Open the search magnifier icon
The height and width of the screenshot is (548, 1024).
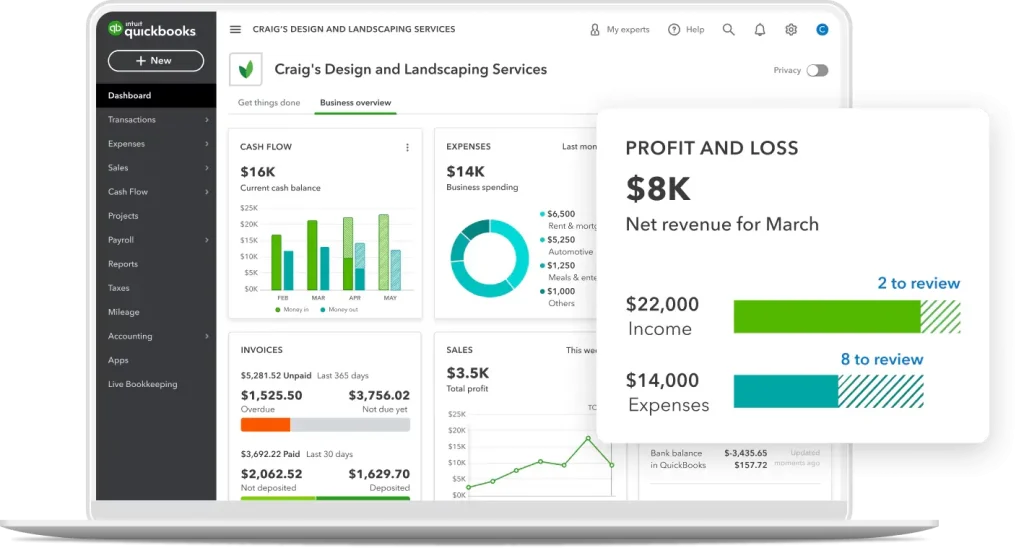pyautogui.click(x=728, y=29)
